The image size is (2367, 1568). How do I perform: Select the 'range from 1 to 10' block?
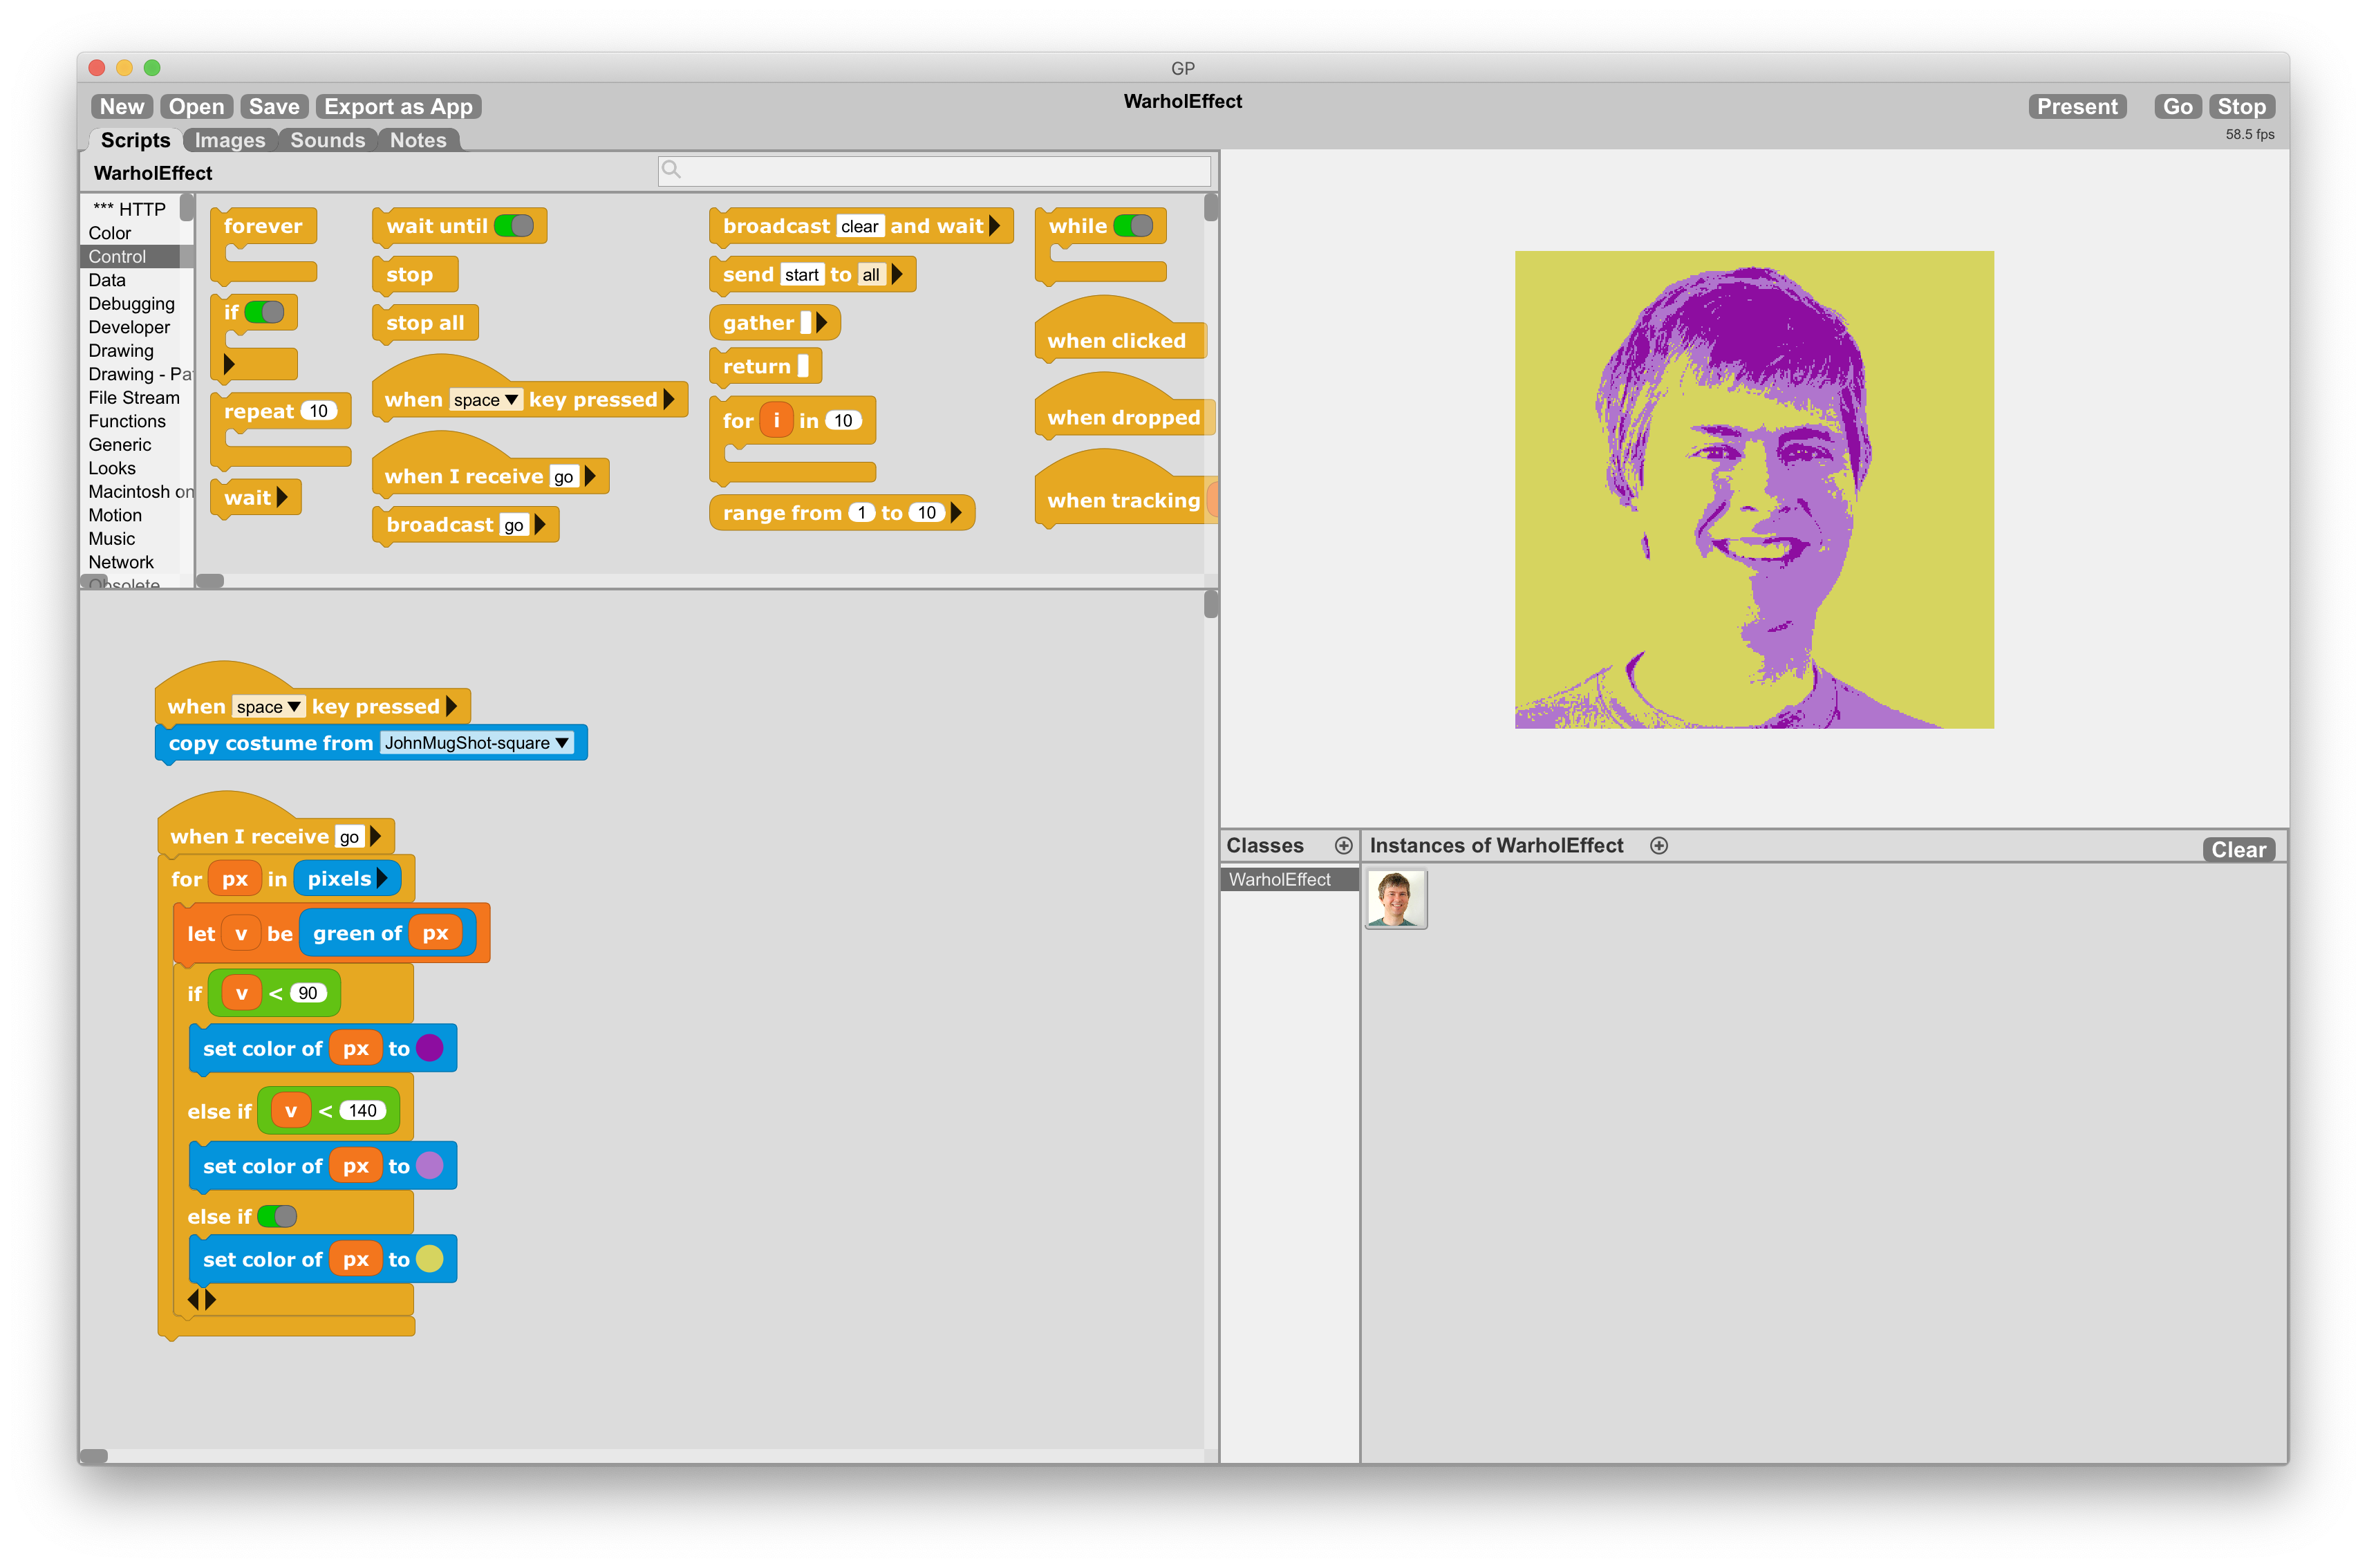pyautogui.click(x=841, y=513)
